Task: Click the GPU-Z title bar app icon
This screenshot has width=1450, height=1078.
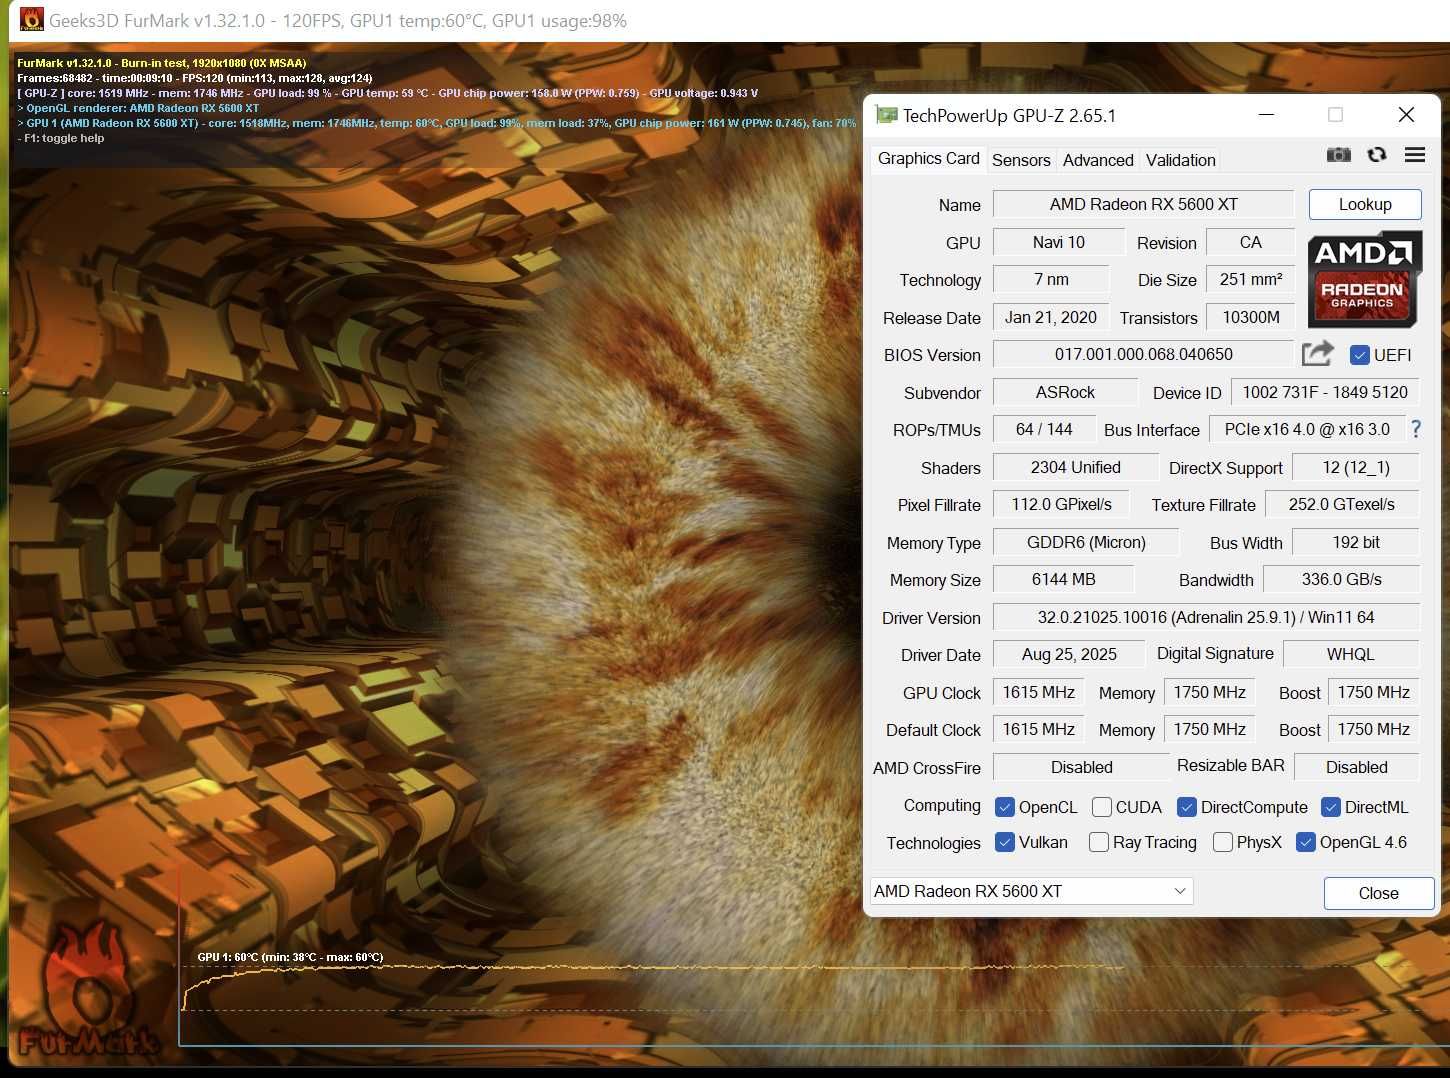Action: (885, 115)
